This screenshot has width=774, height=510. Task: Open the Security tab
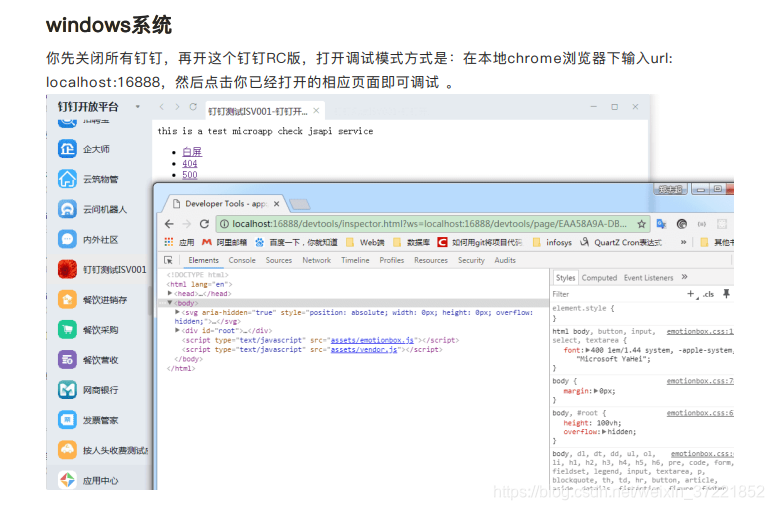[x=471, y=260]
